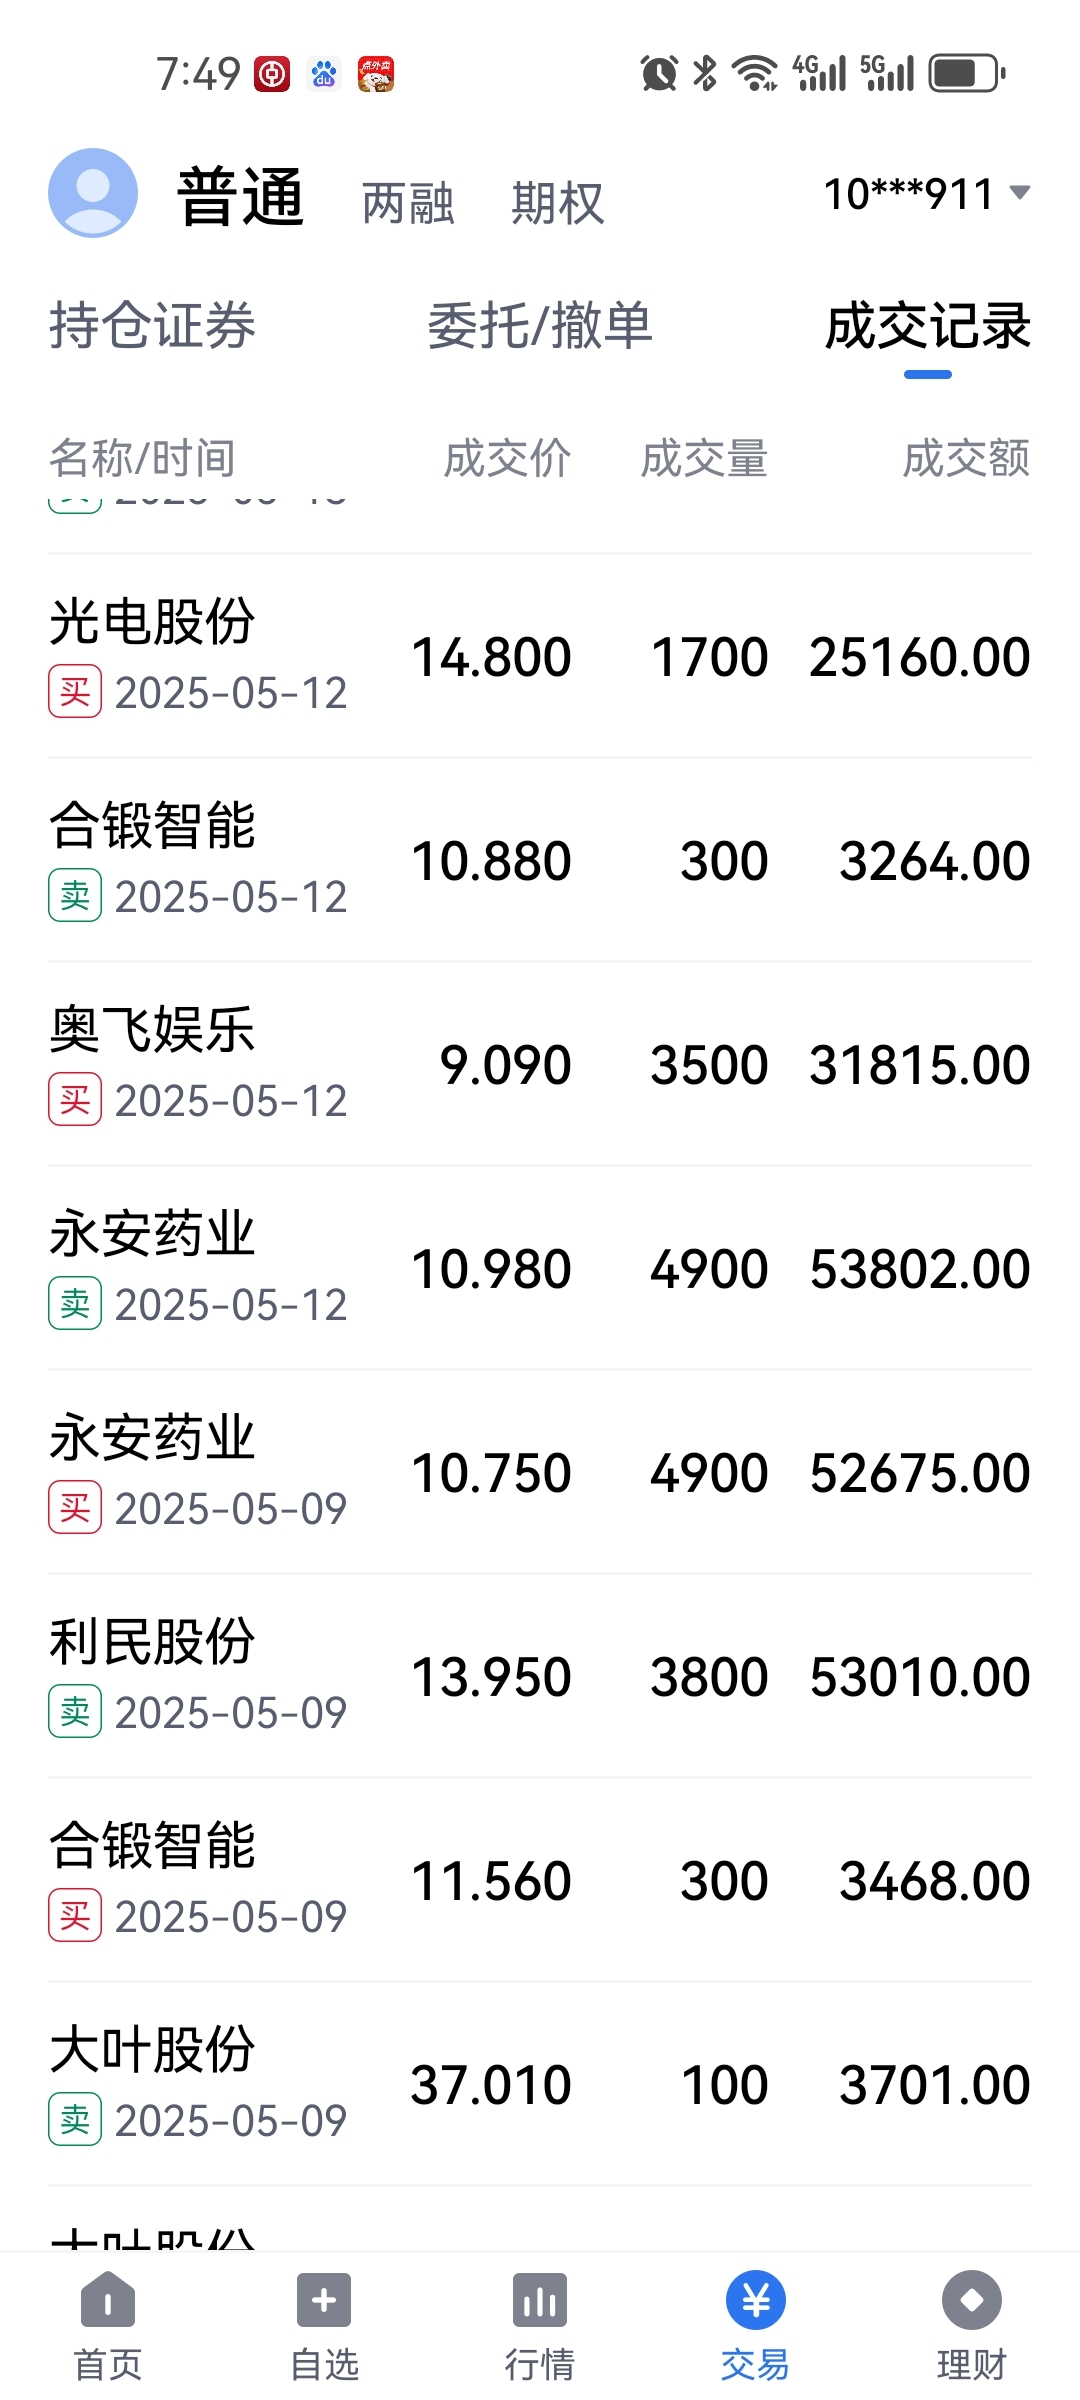1080x2400 pixels.
Task: Open the 理财 wealth management icon
Action: (972, 2300)
